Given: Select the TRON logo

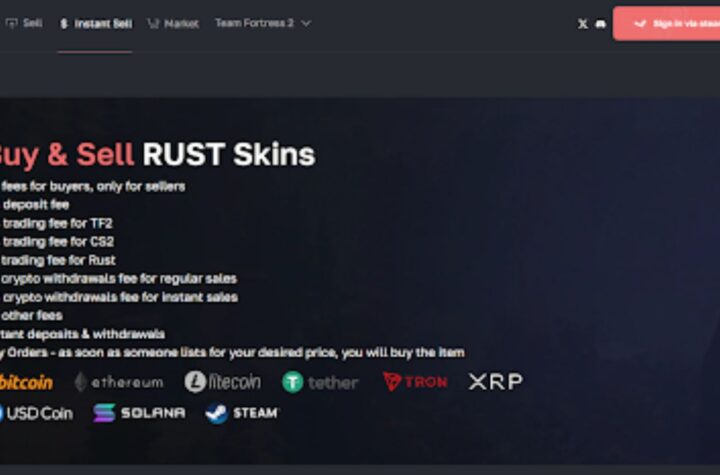Looking at the screenshot, I should (x=415, y=382).
